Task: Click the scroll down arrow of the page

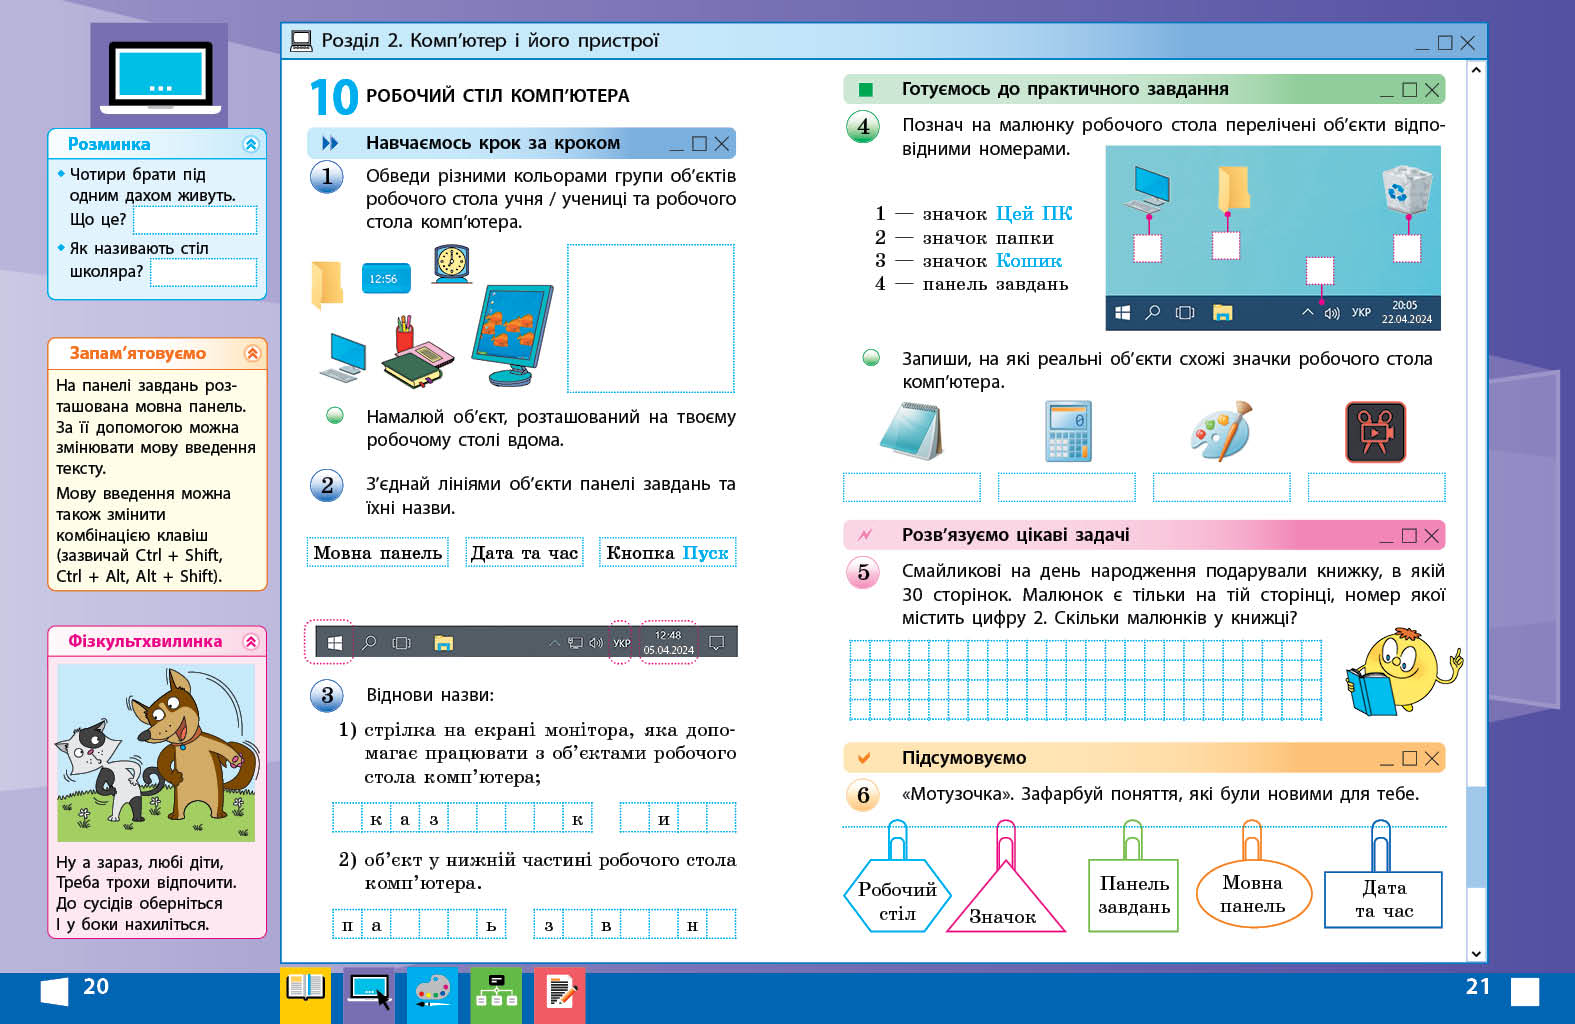Action: tap(1476, 954)
